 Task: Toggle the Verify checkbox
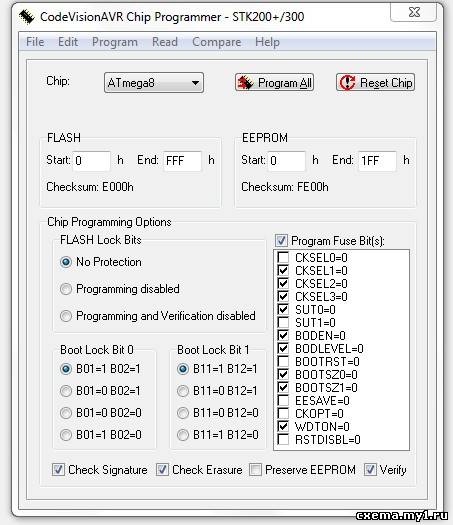point(370,469)
